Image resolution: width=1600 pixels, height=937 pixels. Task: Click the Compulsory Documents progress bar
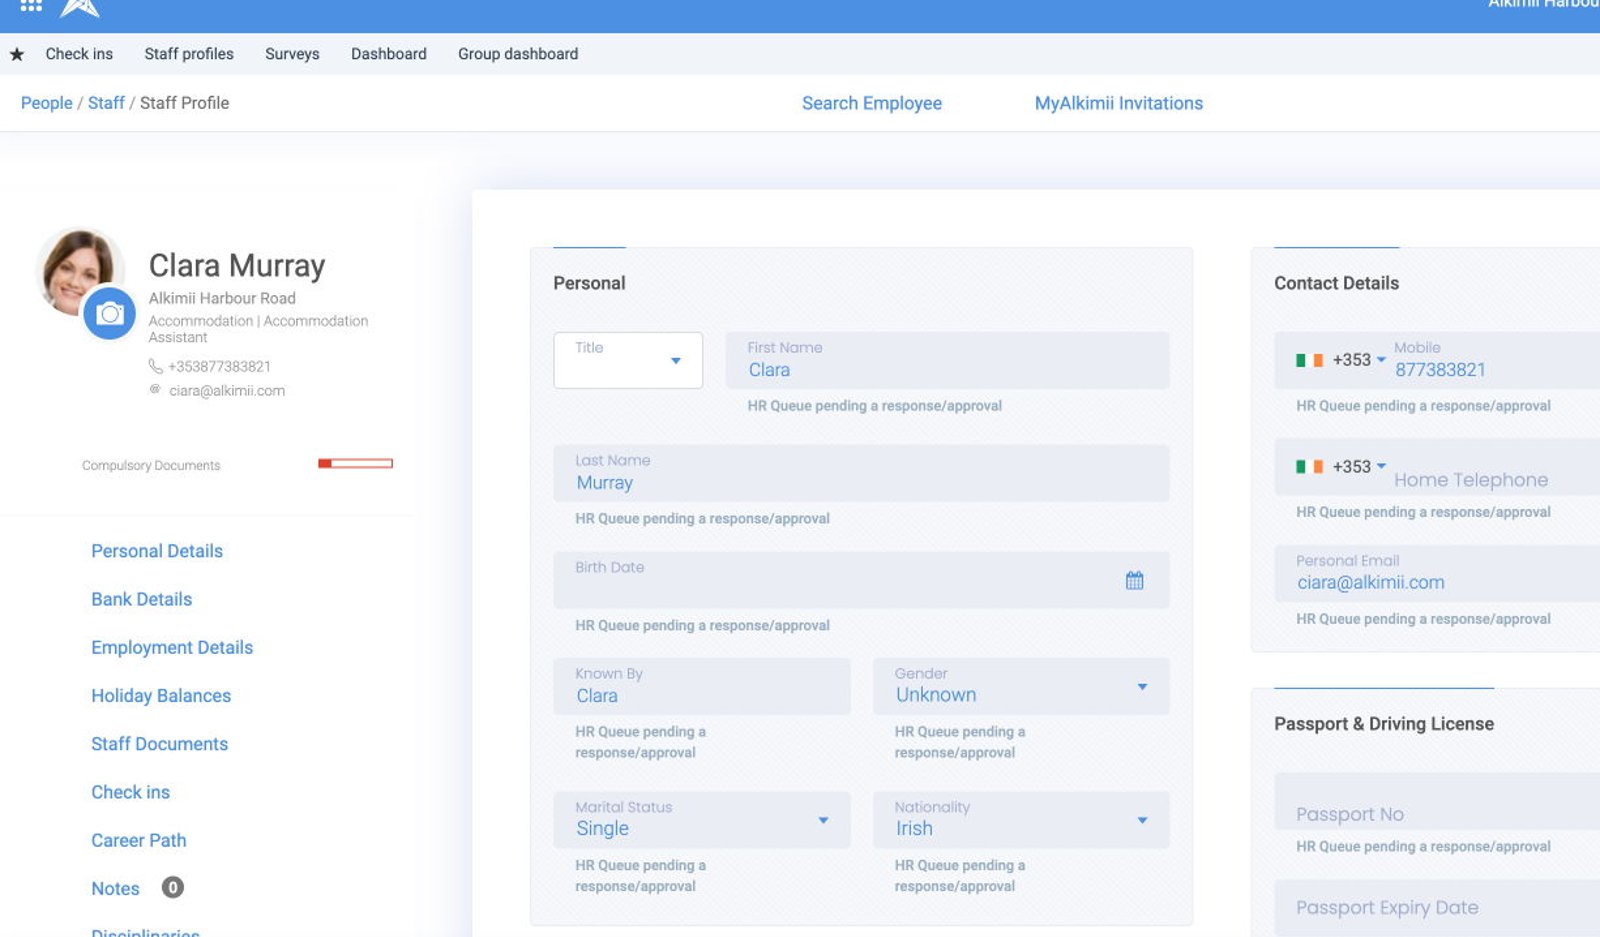pyautogui.click(x=355, y=463)
